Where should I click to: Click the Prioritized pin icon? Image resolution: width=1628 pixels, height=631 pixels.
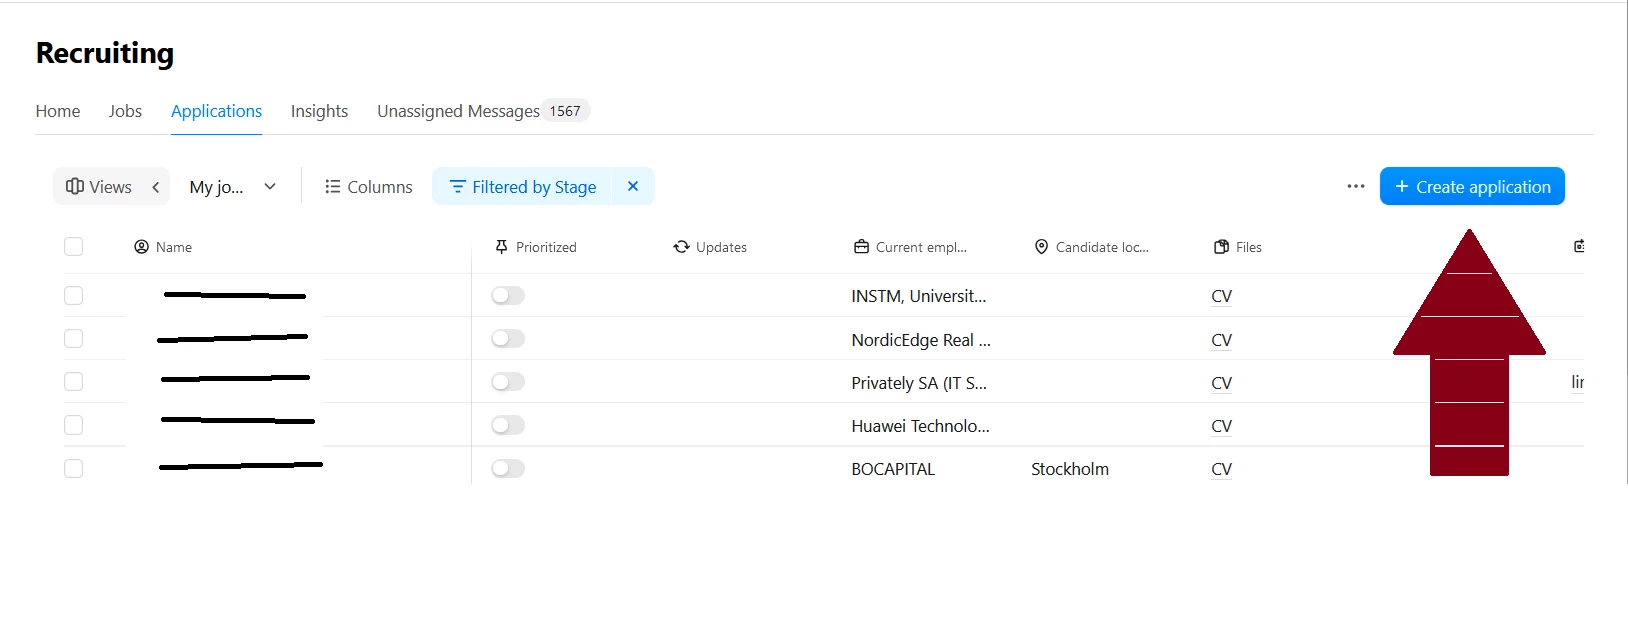click(x=502, y=247)
